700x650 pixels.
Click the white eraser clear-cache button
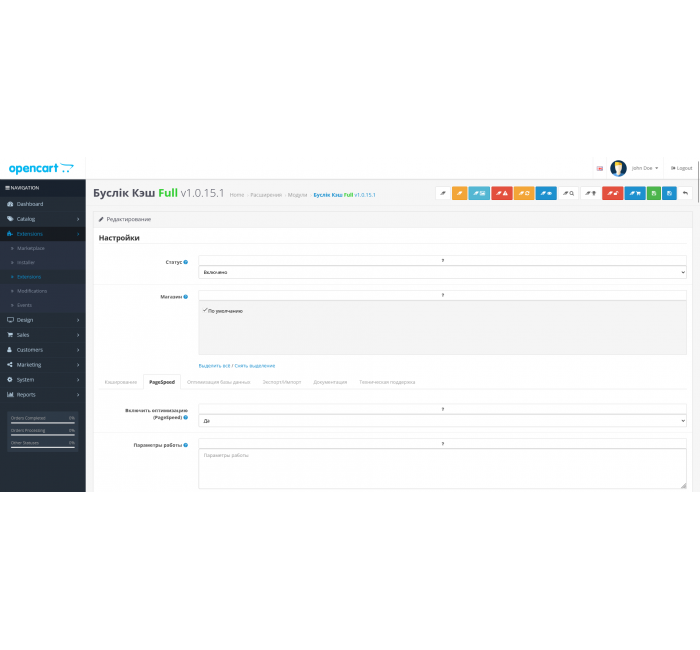pyautogui.click(x=443, y=193)
